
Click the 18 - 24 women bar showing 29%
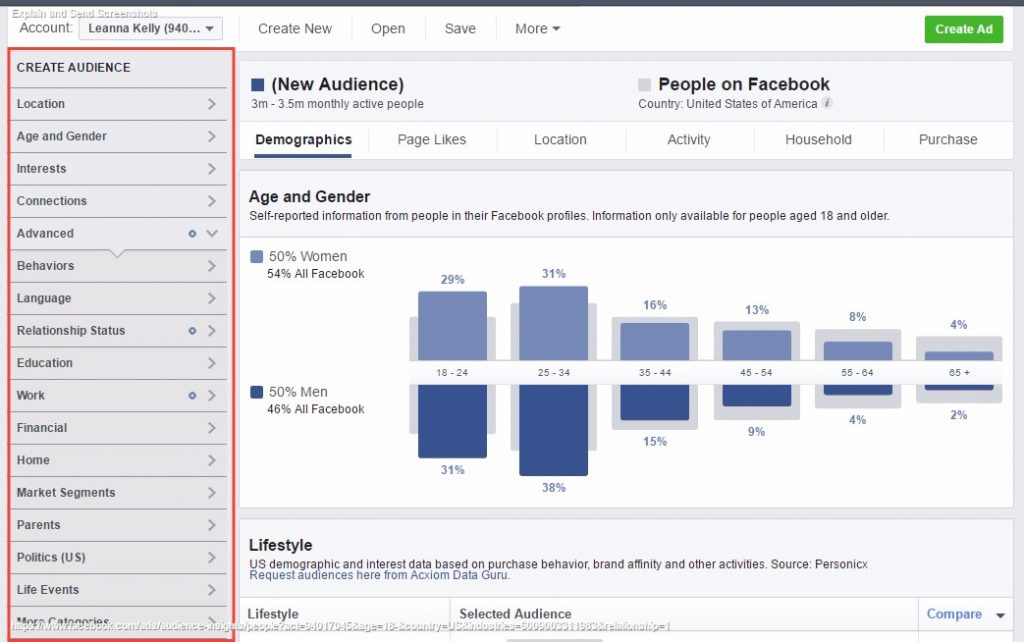coord(452,326)
